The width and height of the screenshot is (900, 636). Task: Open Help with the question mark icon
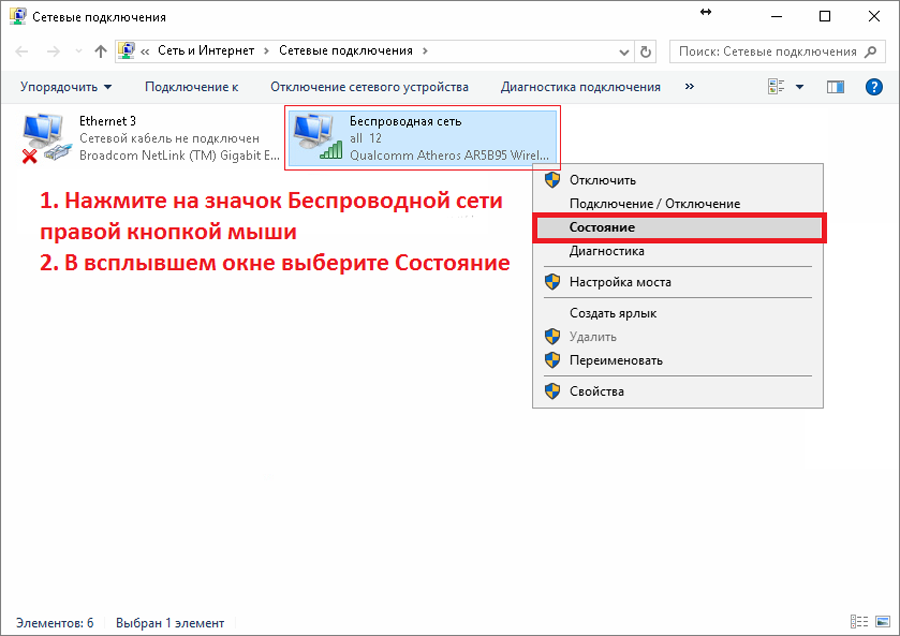point(874,87)
